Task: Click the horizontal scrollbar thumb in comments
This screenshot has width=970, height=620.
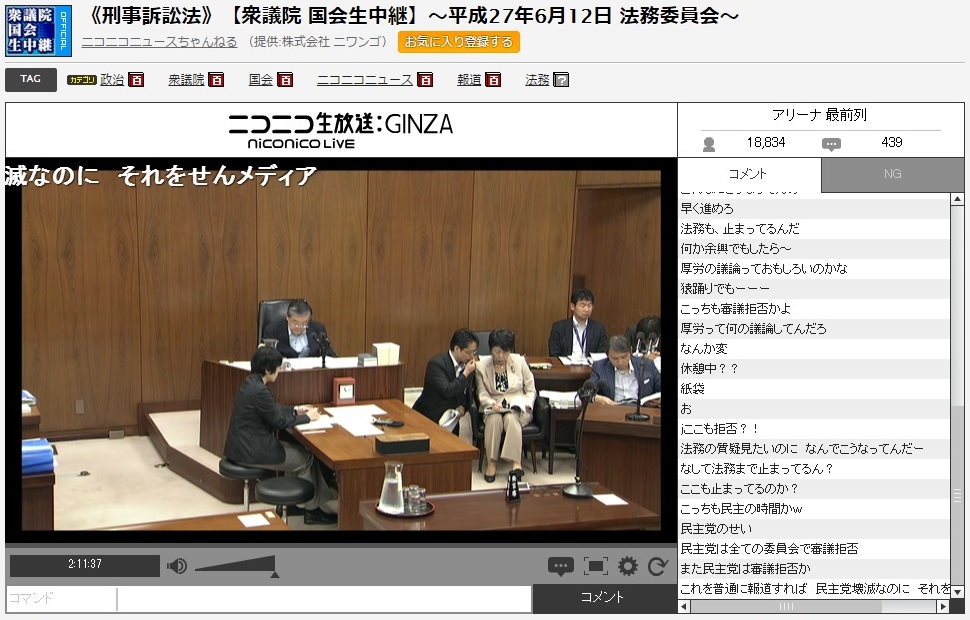Action: click(787, 606)
